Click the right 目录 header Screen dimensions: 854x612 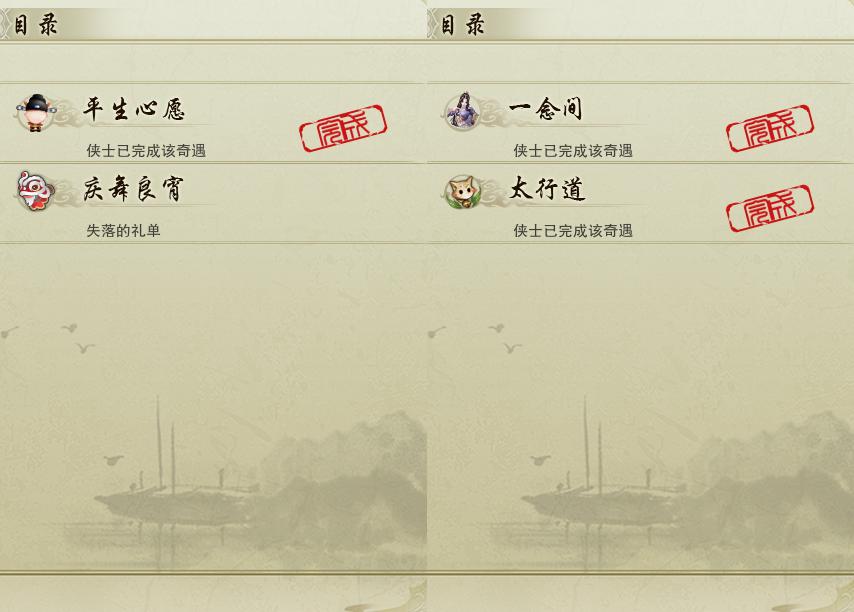click(462, 25)
